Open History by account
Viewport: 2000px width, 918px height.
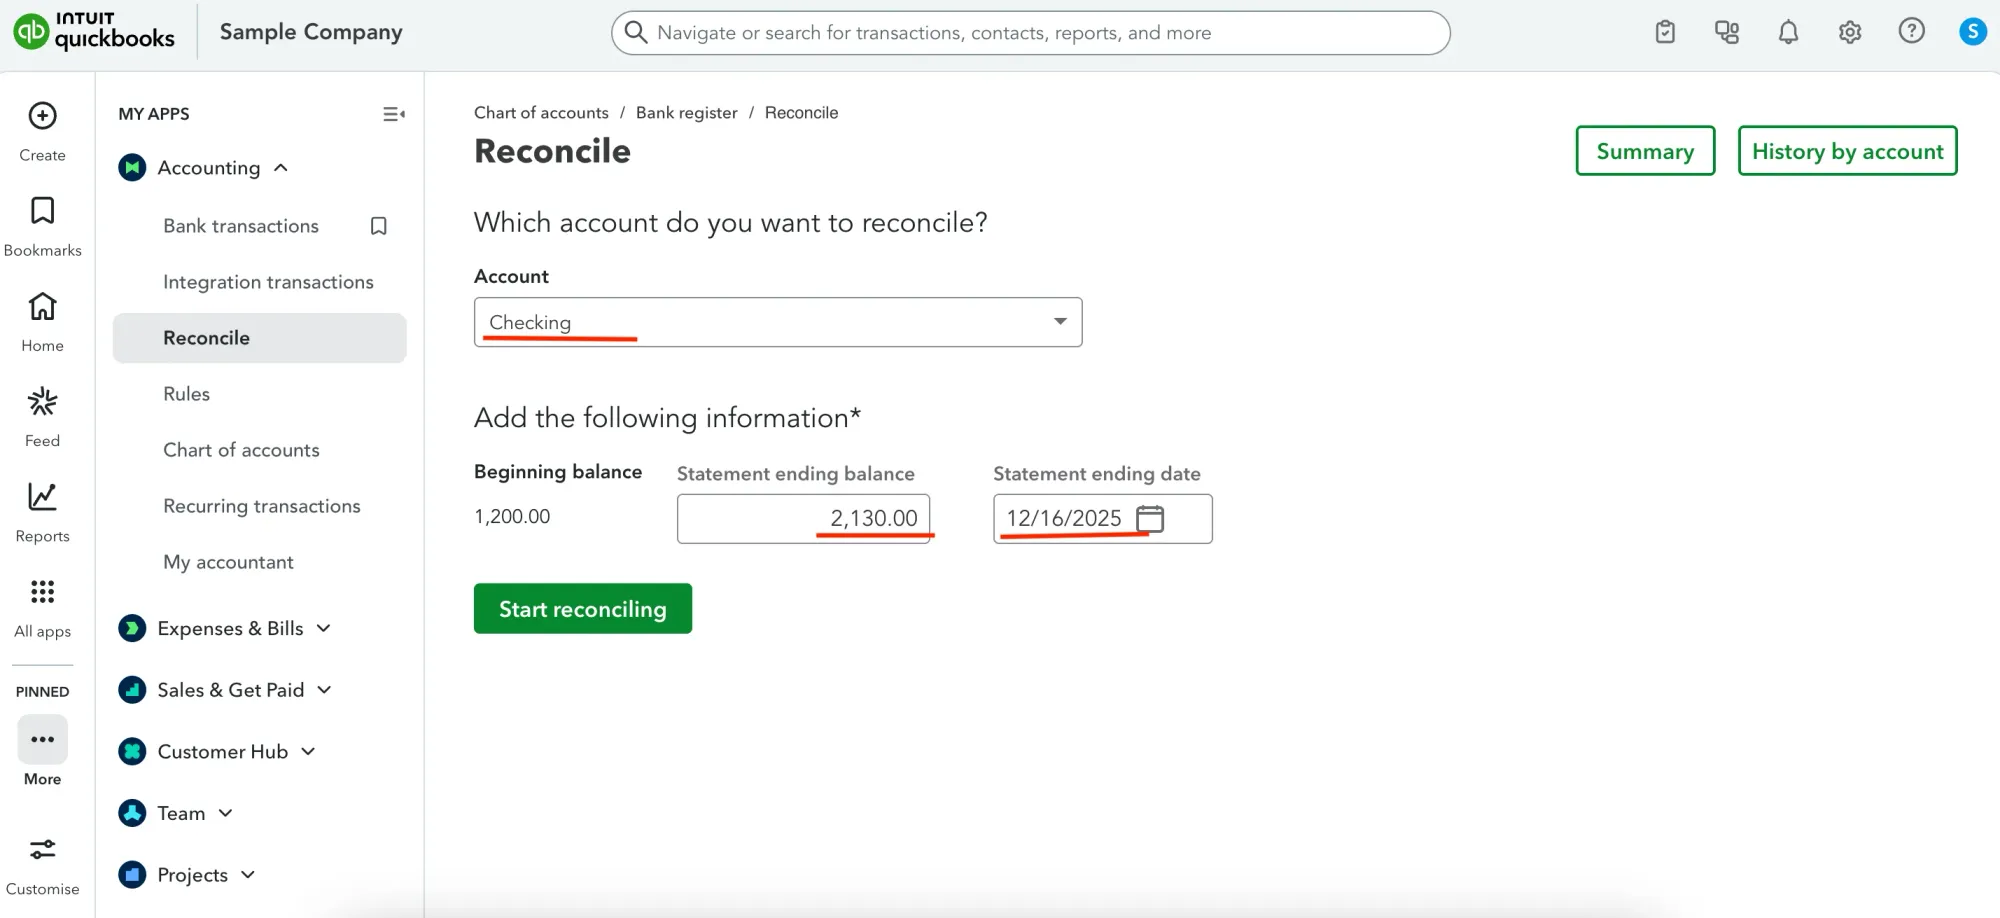point(1847,150)
